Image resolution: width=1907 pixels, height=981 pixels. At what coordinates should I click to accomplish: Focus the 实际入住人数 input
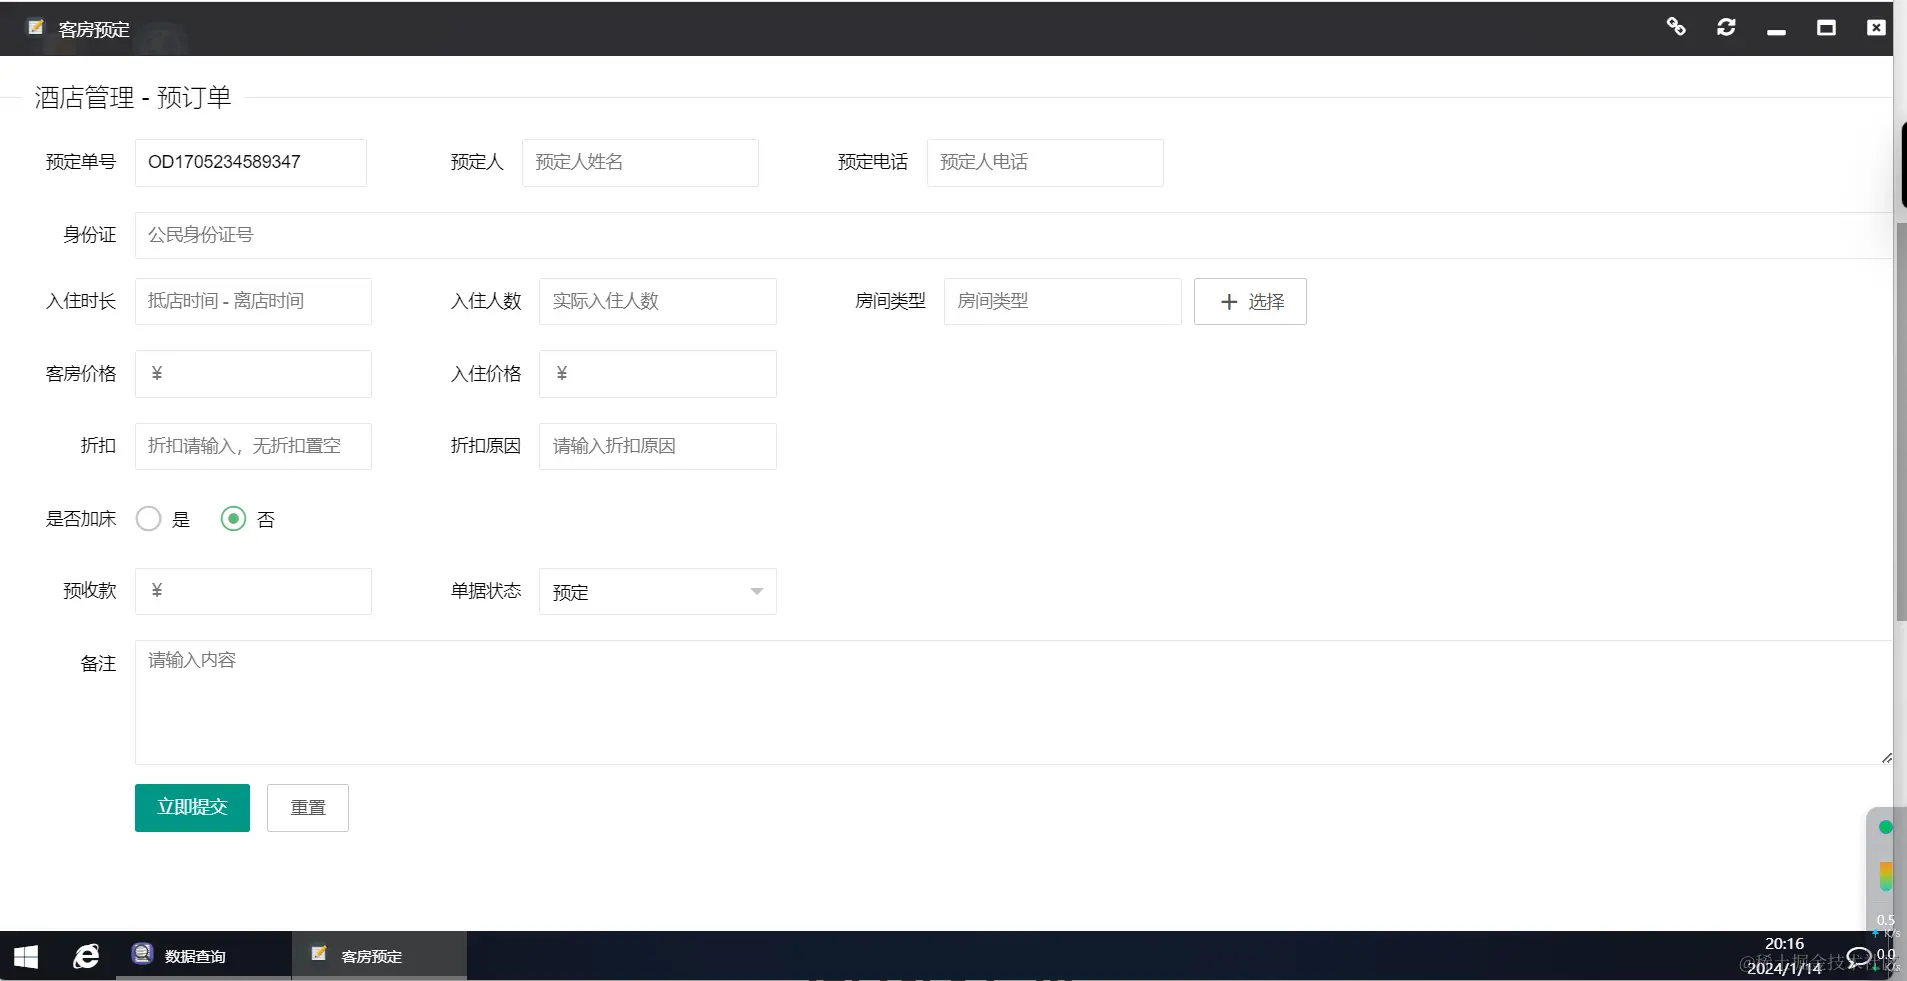tap(657, 302)
